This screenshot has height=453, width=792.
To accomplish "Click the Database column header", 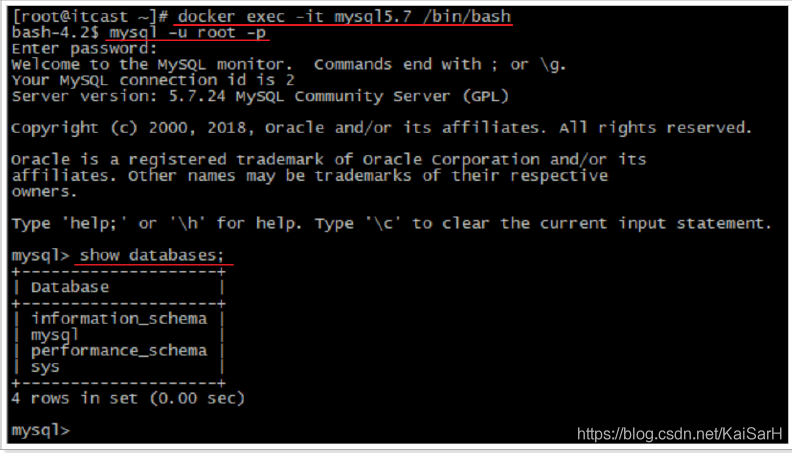I will [x=70, y=287].
